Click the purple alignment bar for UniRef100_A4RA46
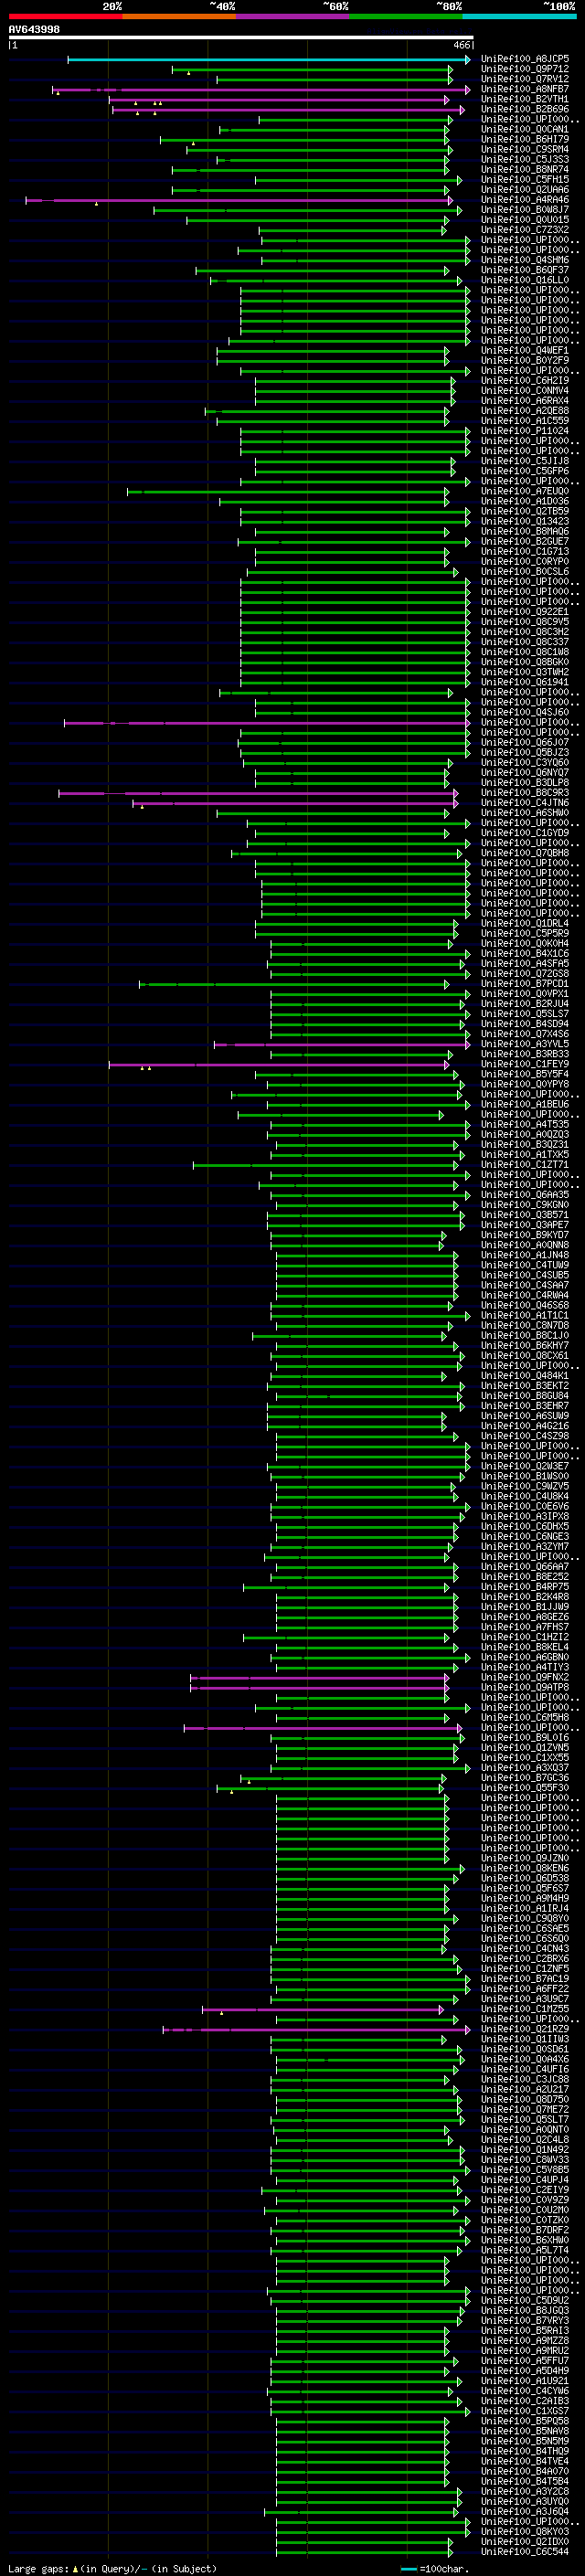Viewport: 585px width, 2576px height. [x=240, y=200]
